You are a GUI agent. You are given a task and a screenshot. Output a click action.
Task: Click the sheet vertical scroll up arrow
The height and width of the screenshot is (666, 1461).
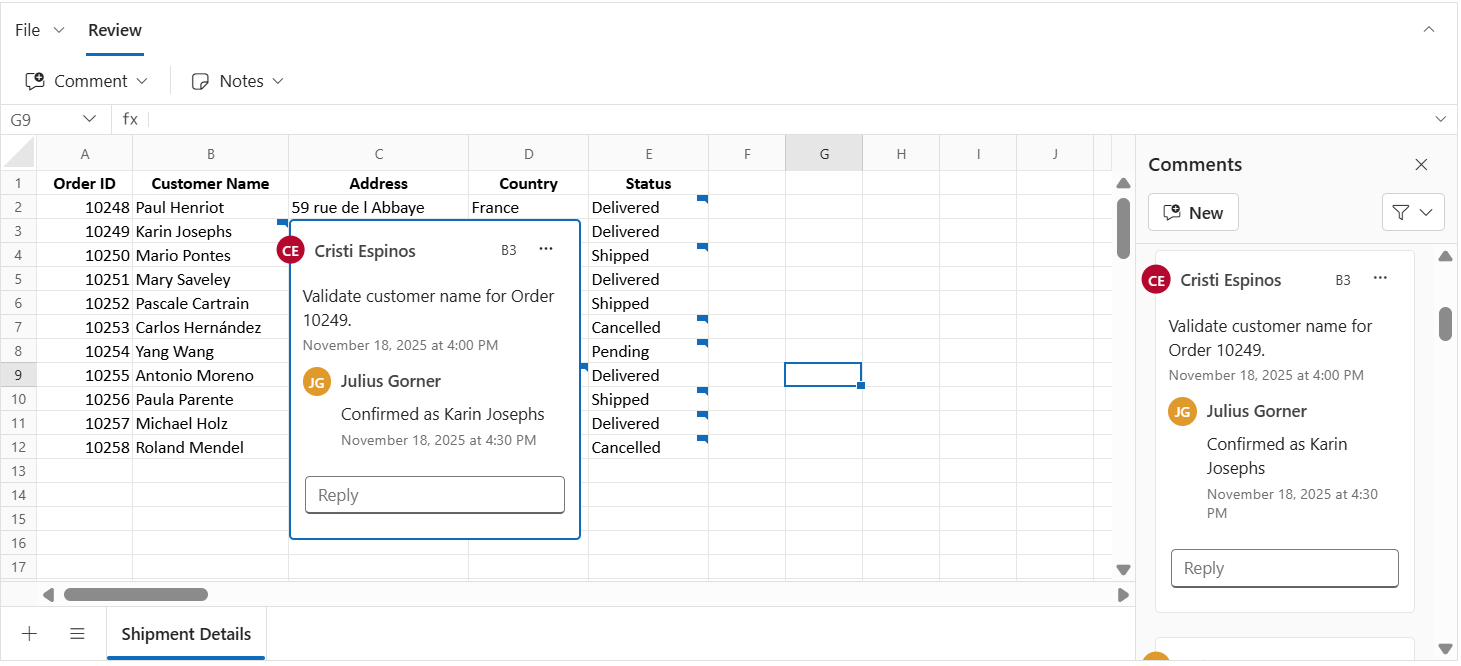1123,183
